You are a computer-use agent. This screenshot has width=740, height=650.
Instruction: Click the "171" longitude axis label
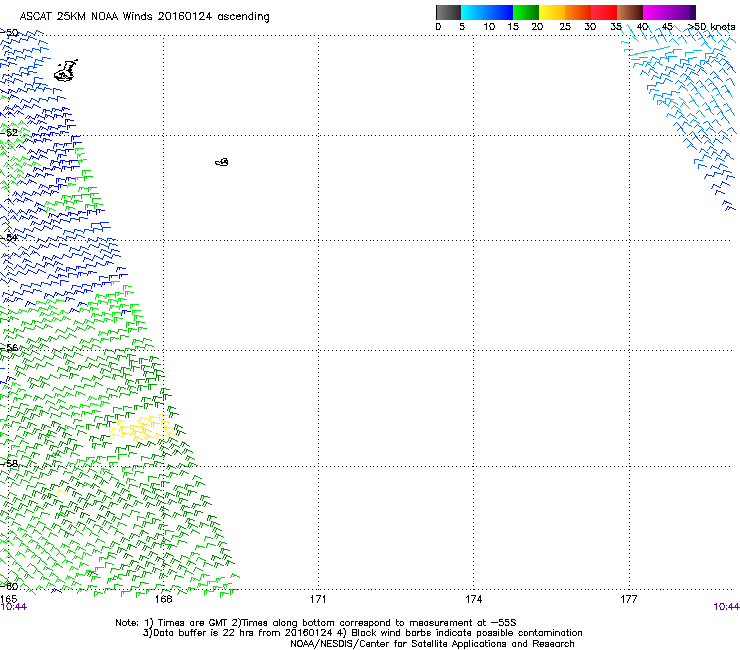(318, 599)
